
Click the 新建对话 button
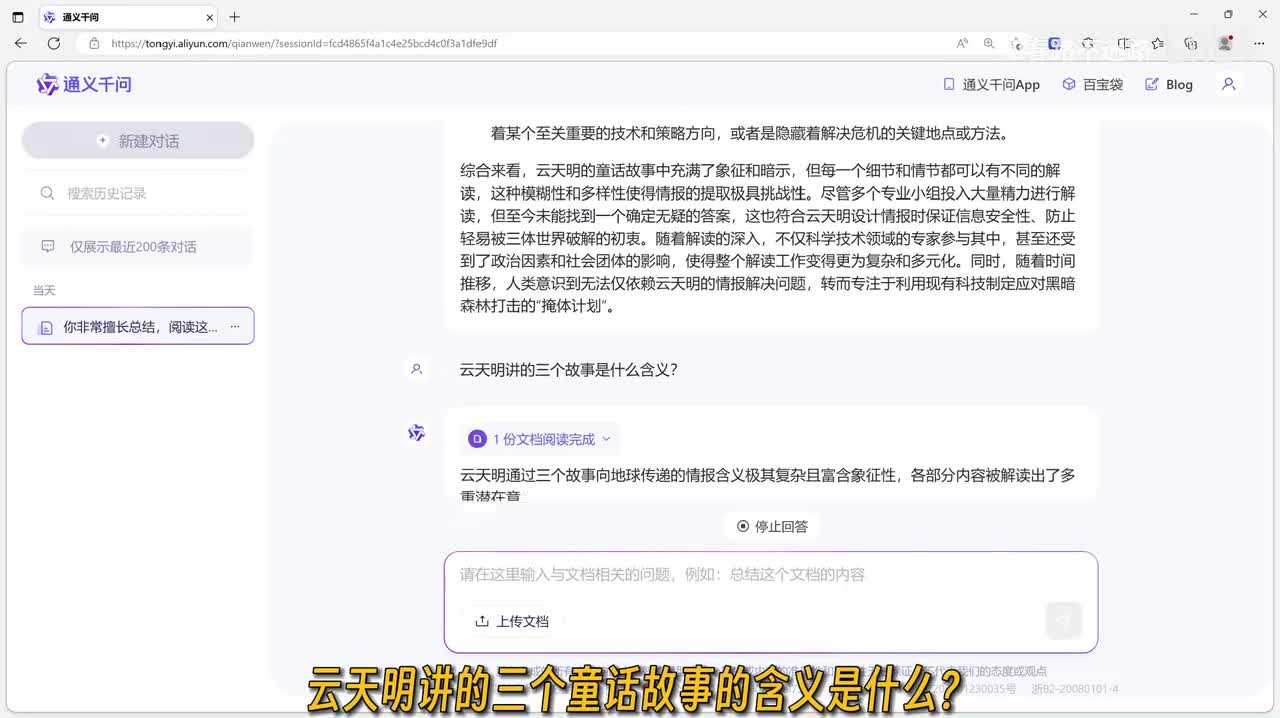pyautogui.click(x=138, y=141)
